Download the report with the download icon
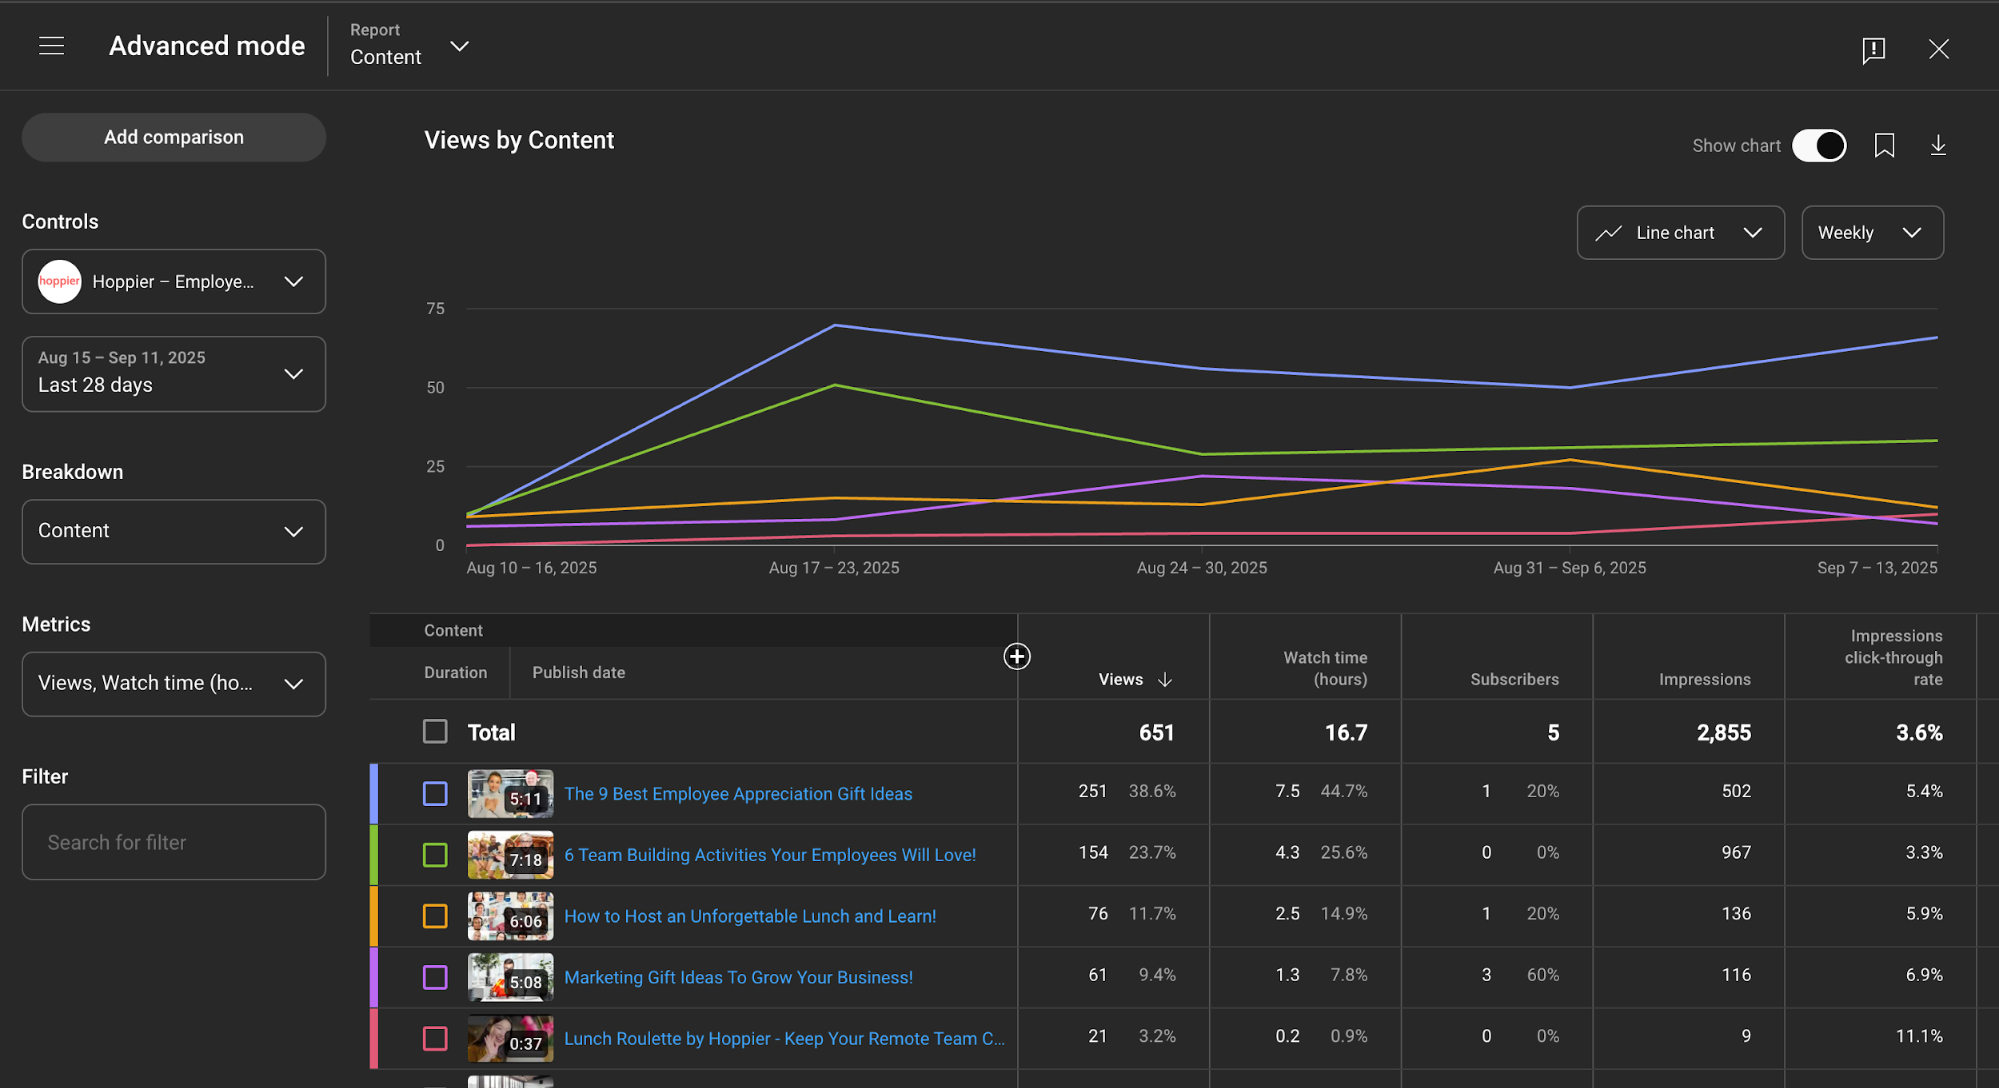Image resolution: width=1999 pixels, height=1089 pixels. (1938, 145)
